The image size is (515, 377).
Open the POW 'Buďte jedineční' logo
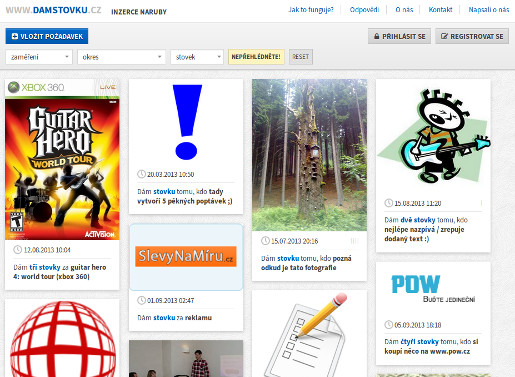pyautogui.click(x=433, y=289)
